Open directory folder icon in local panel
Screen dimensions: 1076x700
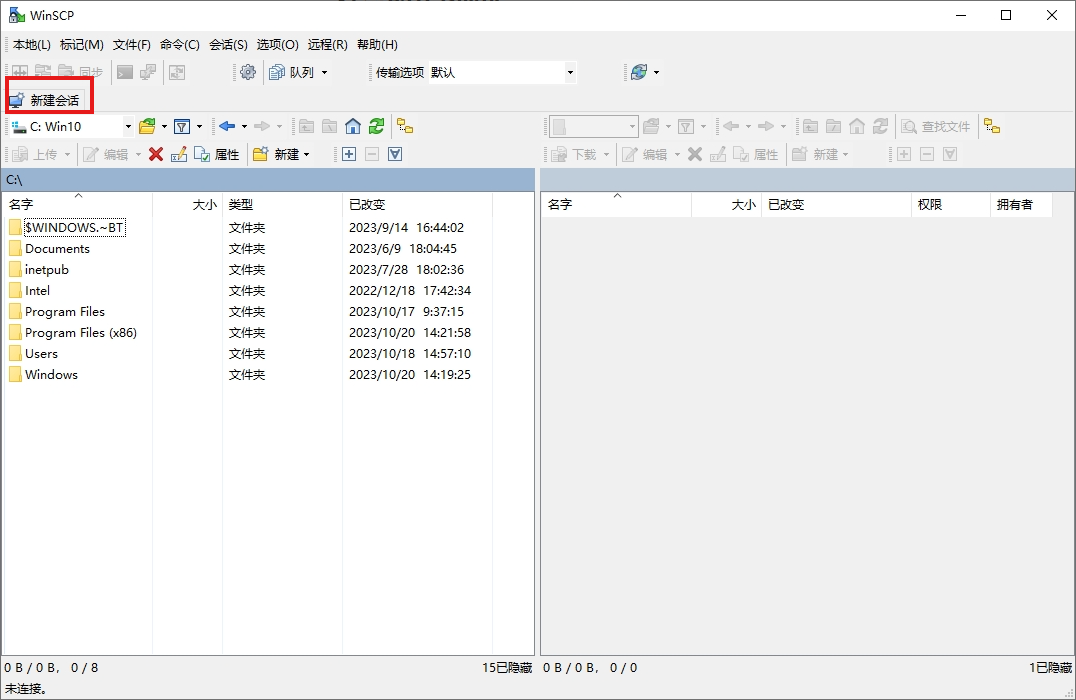(147, 126)
